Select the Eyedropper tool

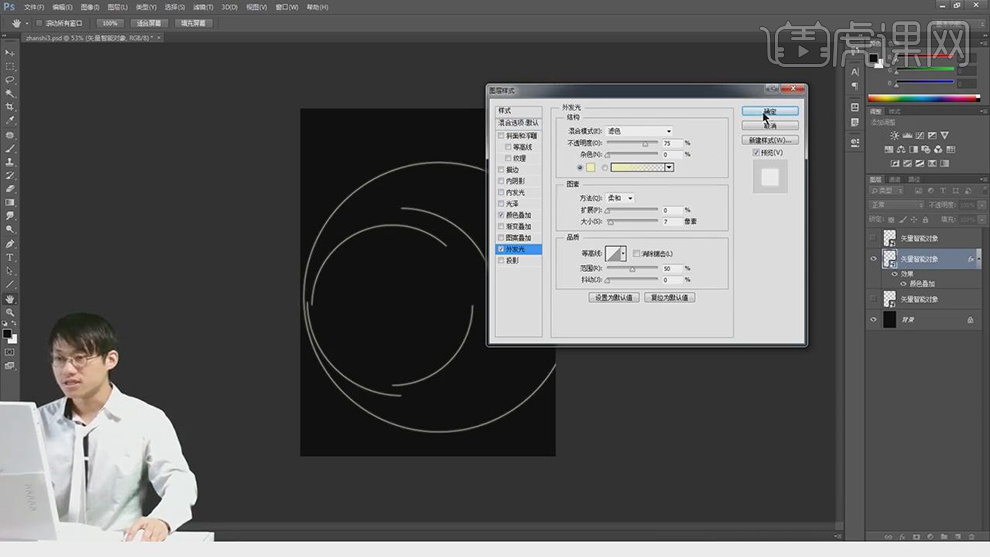[10, 120]
